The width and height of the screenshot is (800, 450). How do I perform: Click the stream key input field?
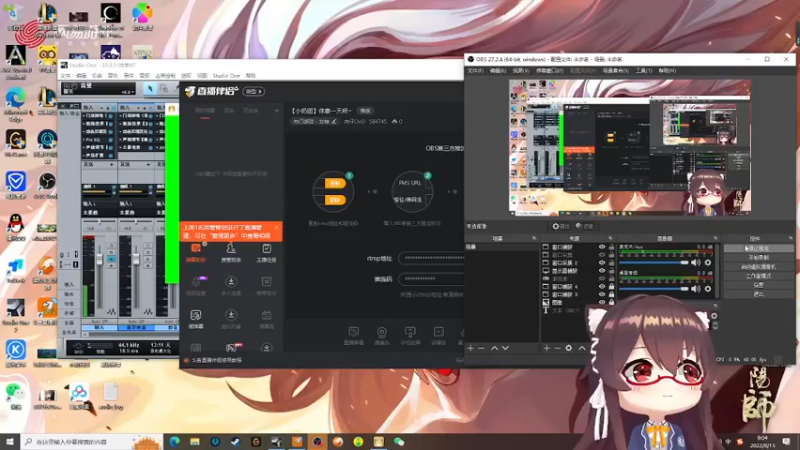(431, 279)
